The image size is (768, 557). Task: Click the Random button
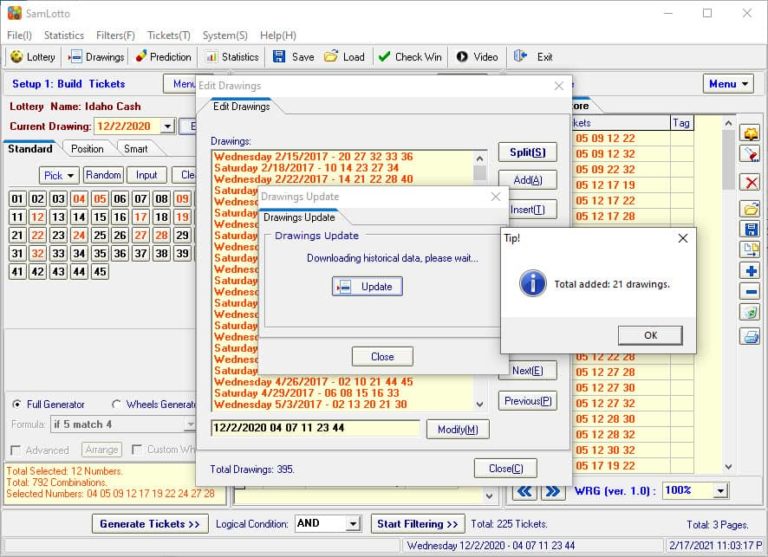103,175
